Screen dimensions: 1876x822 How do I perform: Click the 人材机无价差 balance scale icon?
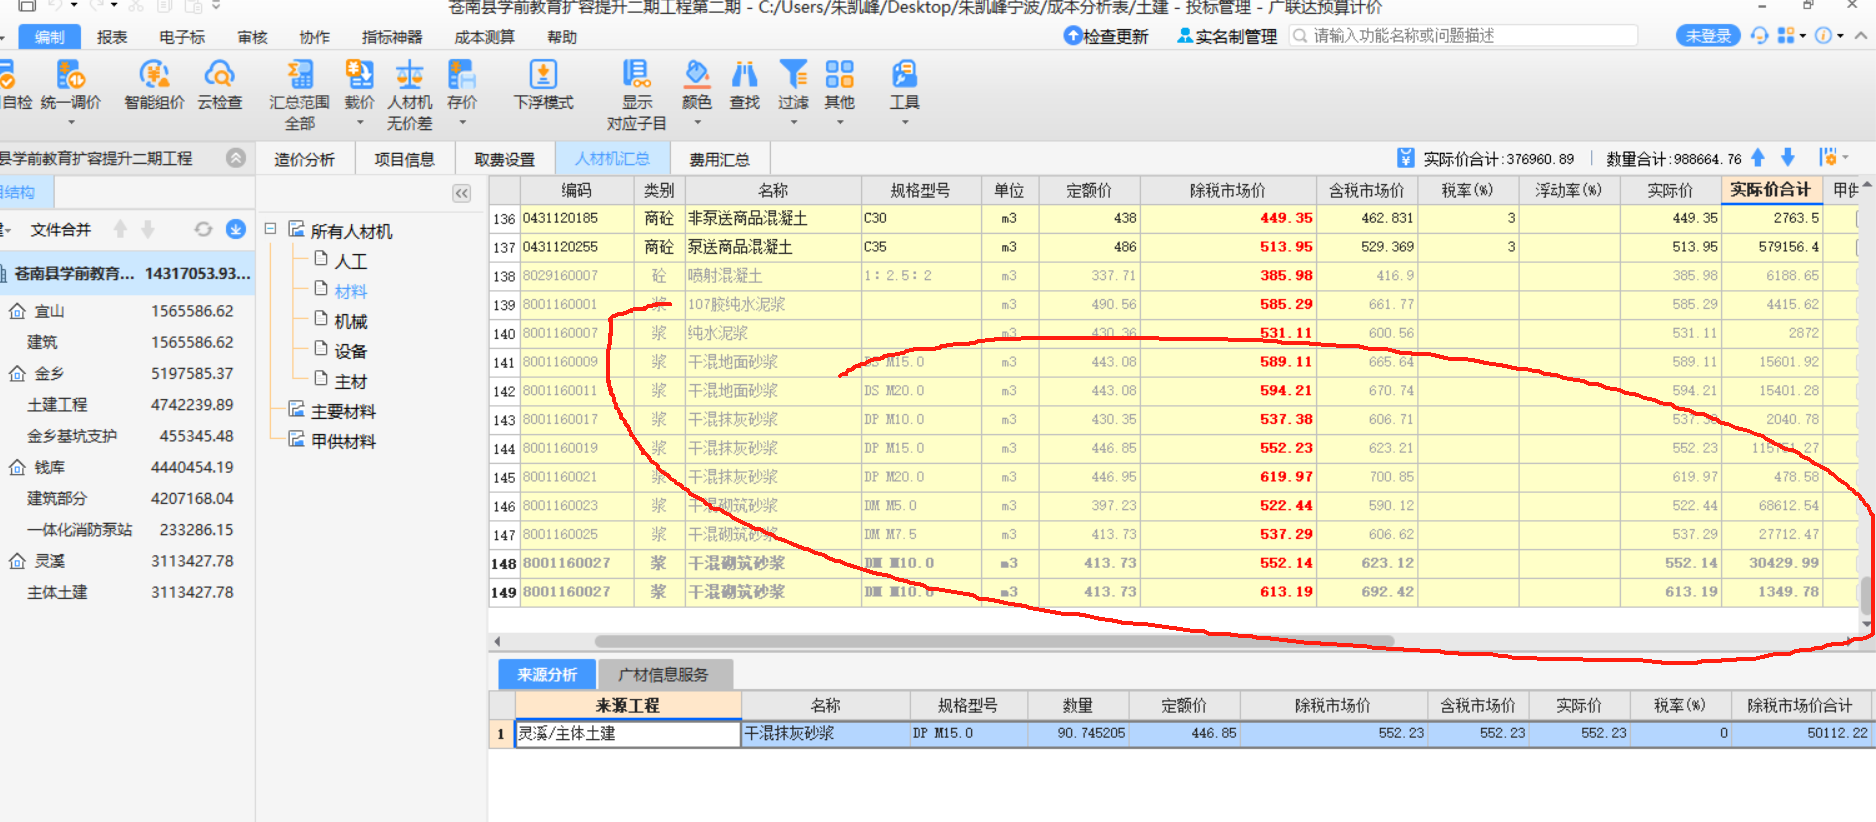click(410, 74)
